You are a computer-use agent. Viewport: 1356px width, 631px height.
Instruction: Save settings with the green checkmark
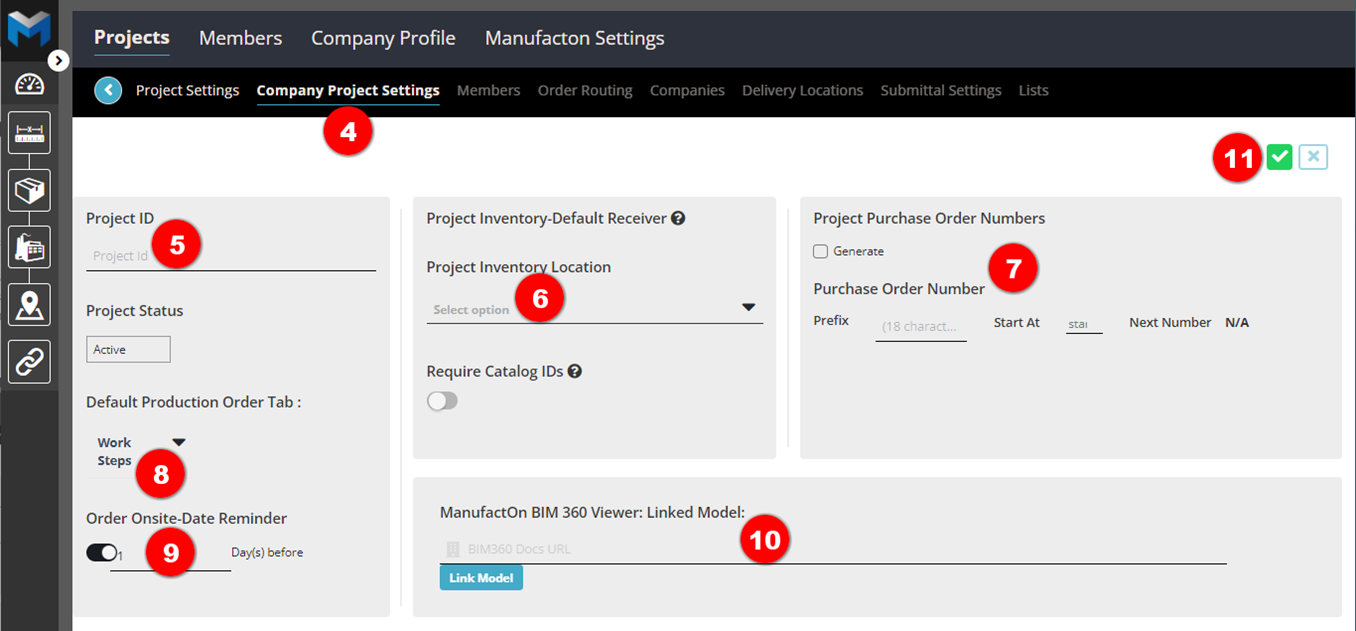(1279, 157)
